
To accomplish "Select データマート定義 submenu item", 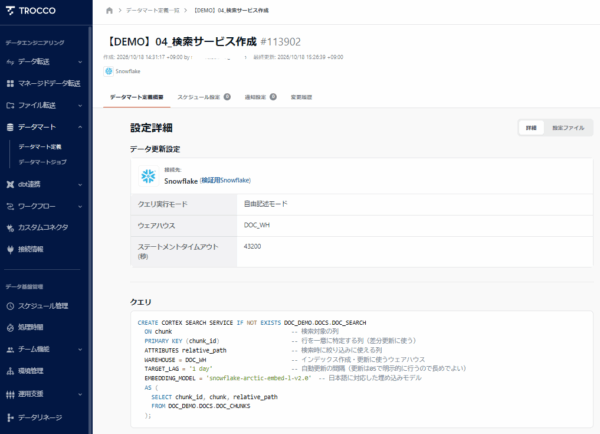I will (40, 147).
